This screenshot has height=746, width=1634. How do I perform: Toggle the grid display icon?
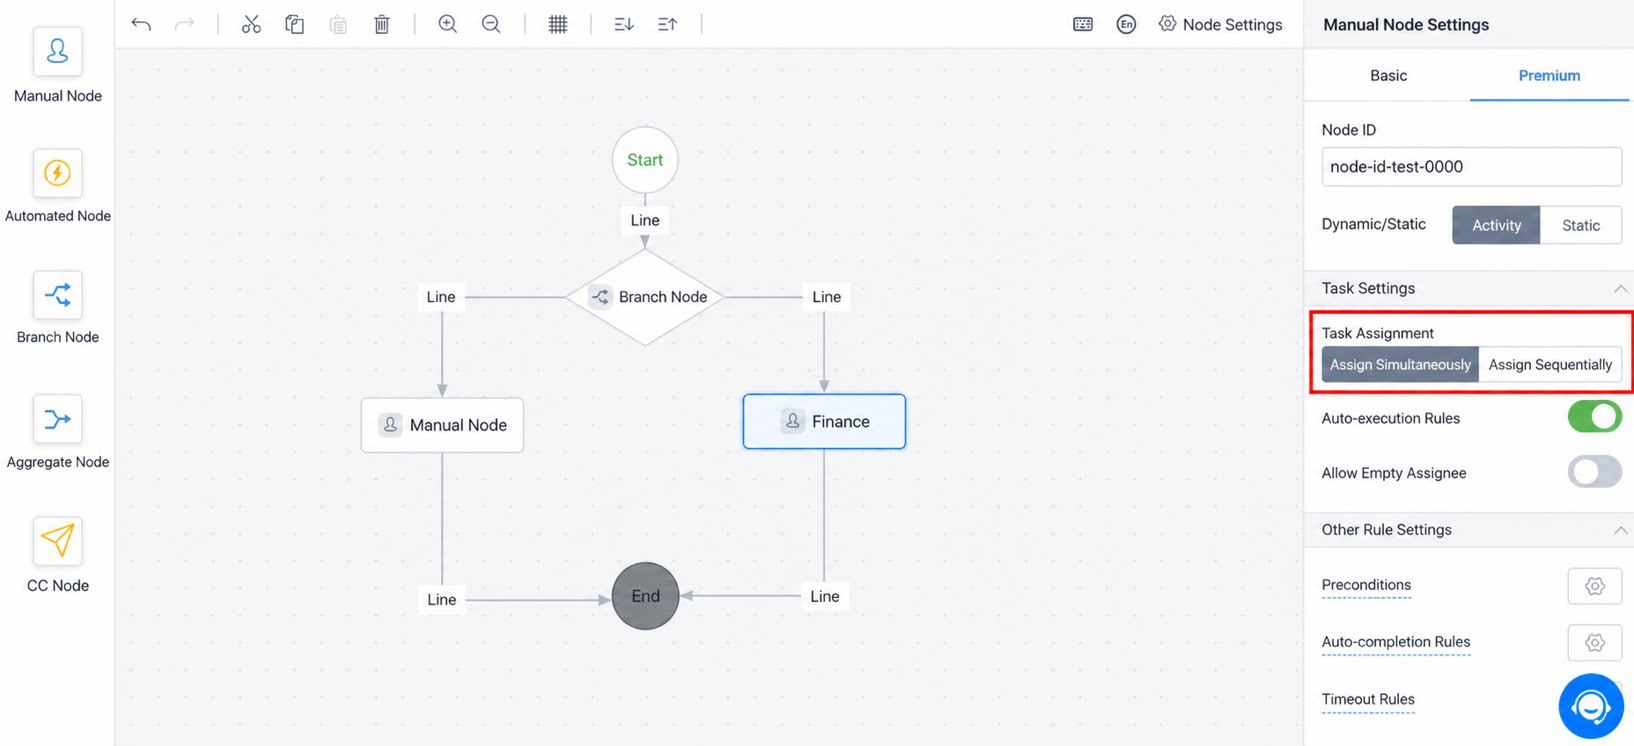(558, 24)
